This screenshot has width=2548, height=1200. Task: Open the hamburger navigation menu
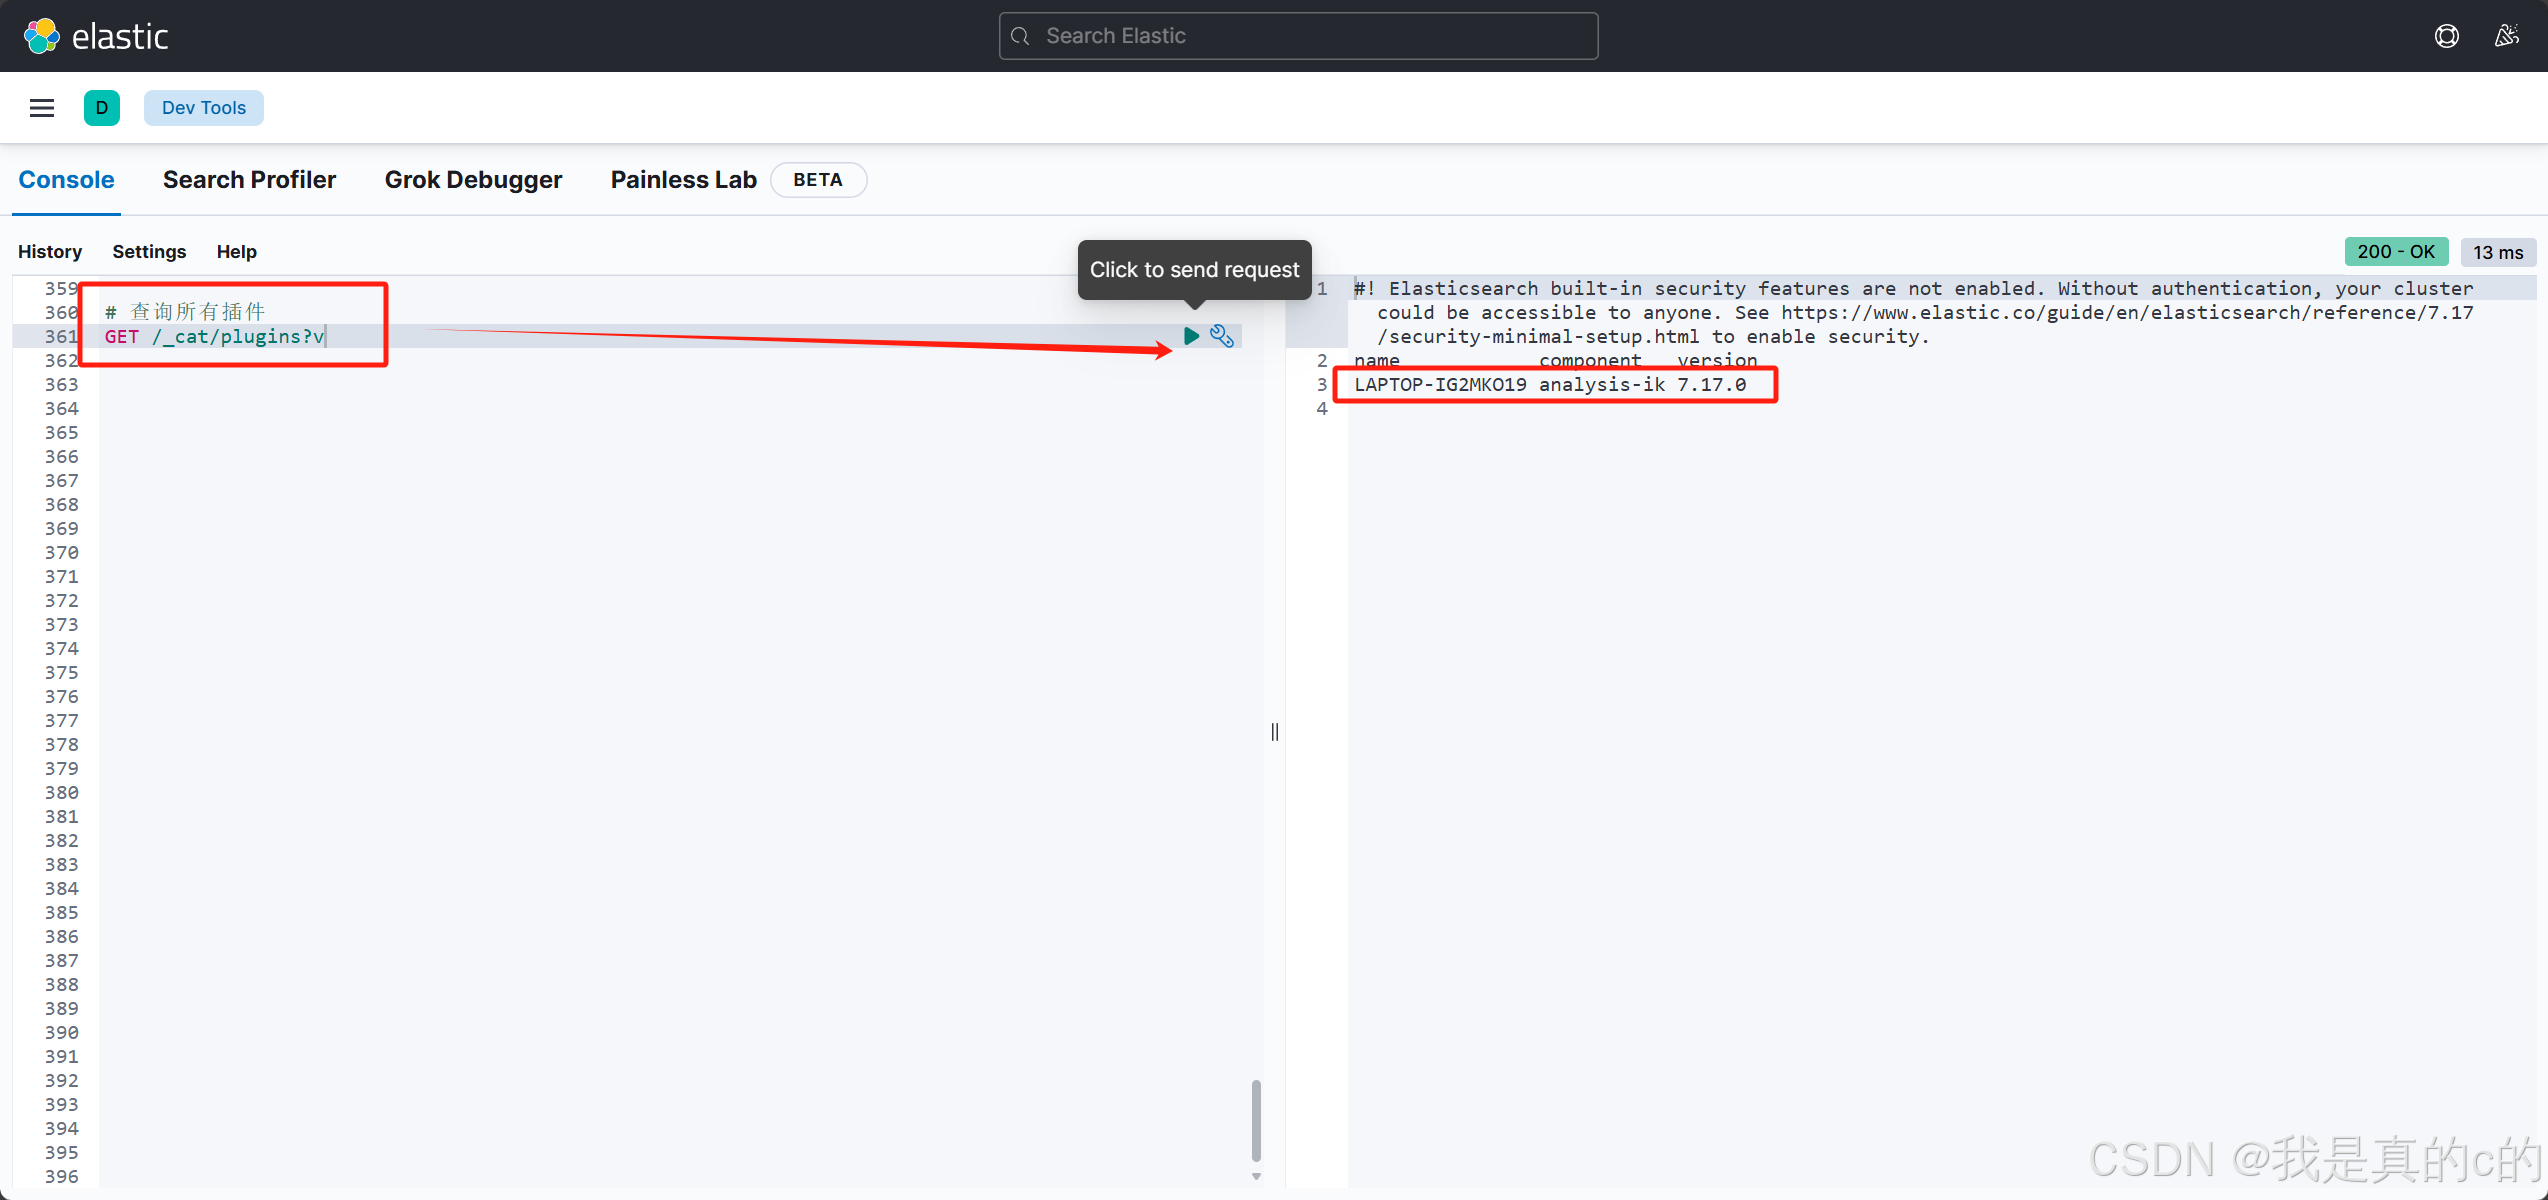[x=42, y=108]
